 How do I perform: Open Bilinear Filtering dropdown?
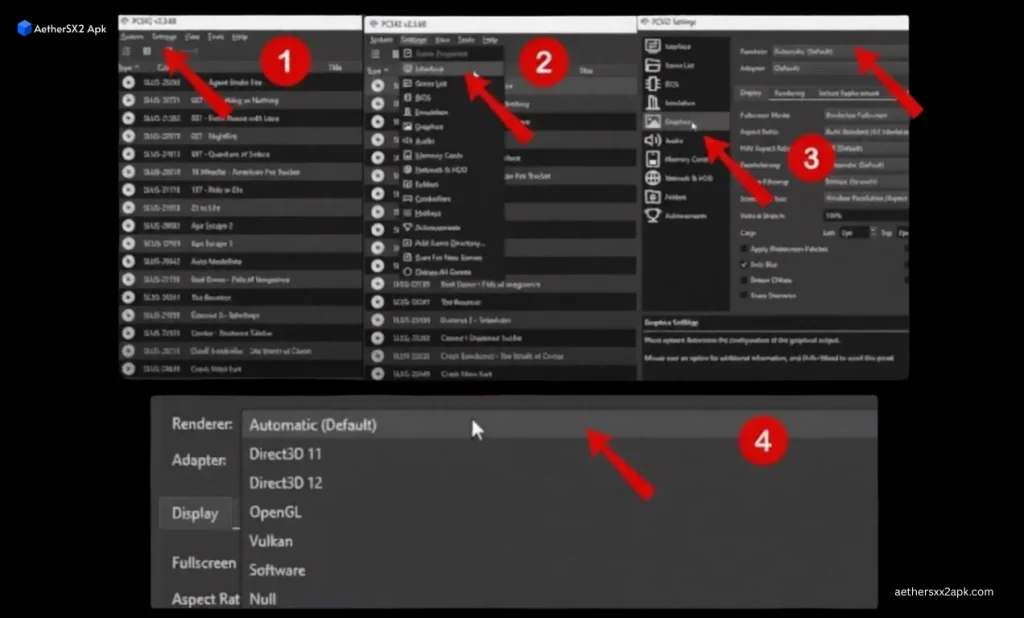click(865, 182)
